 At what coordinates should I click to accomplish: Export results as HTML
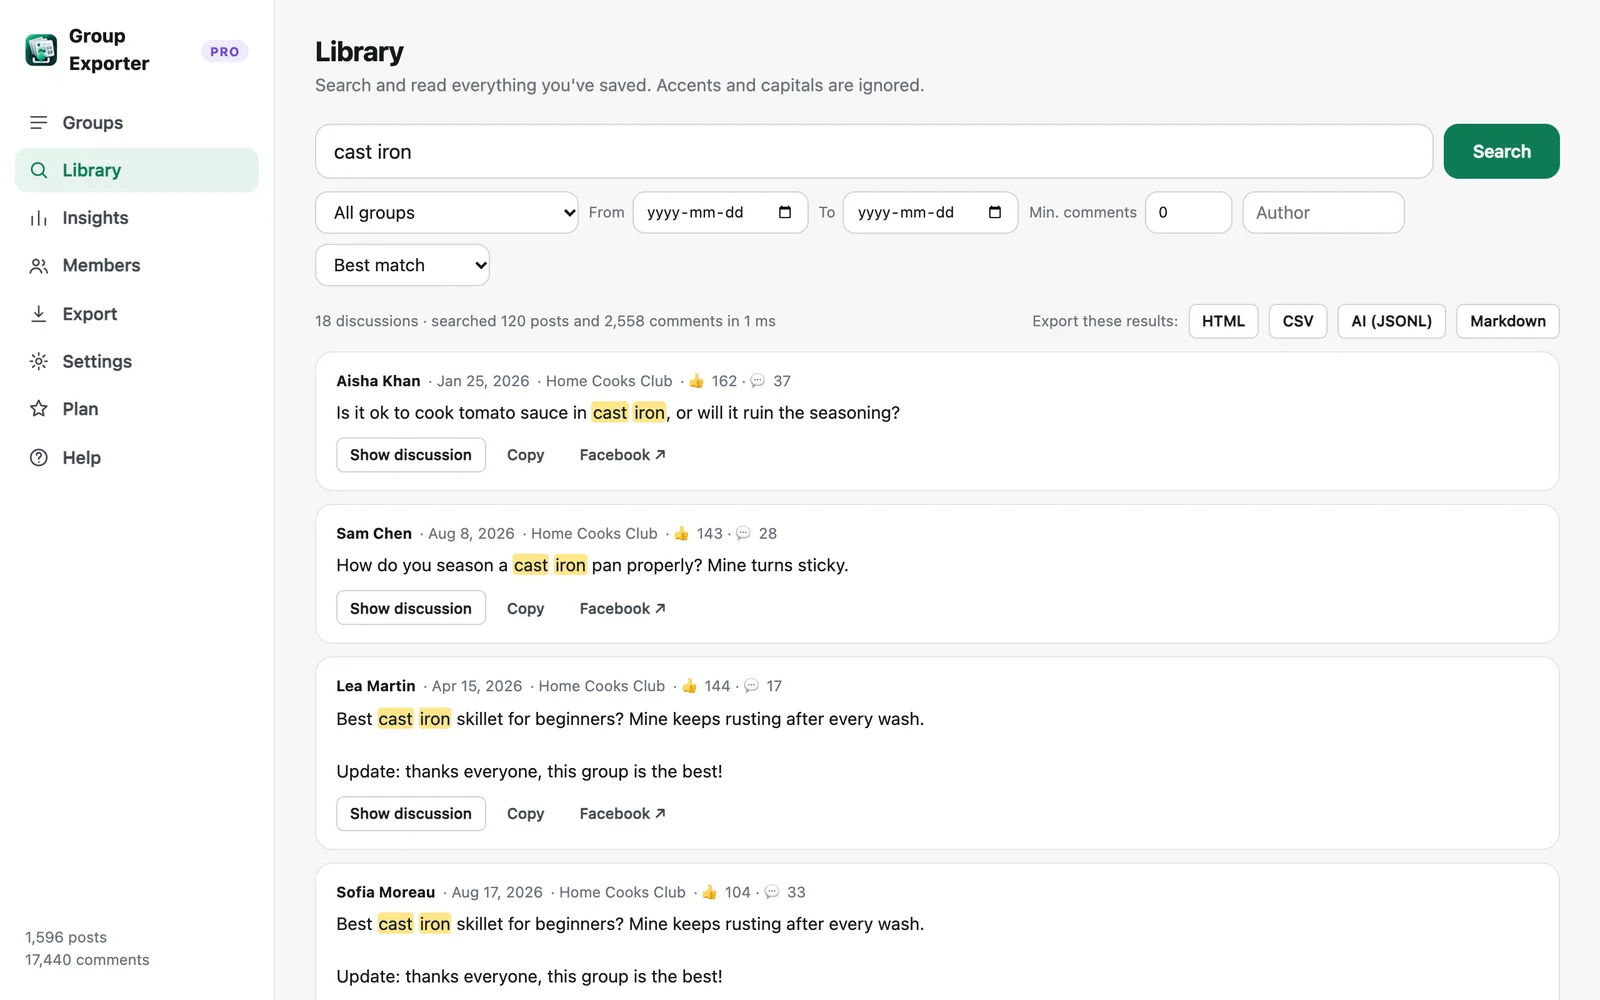(1223, 321)
